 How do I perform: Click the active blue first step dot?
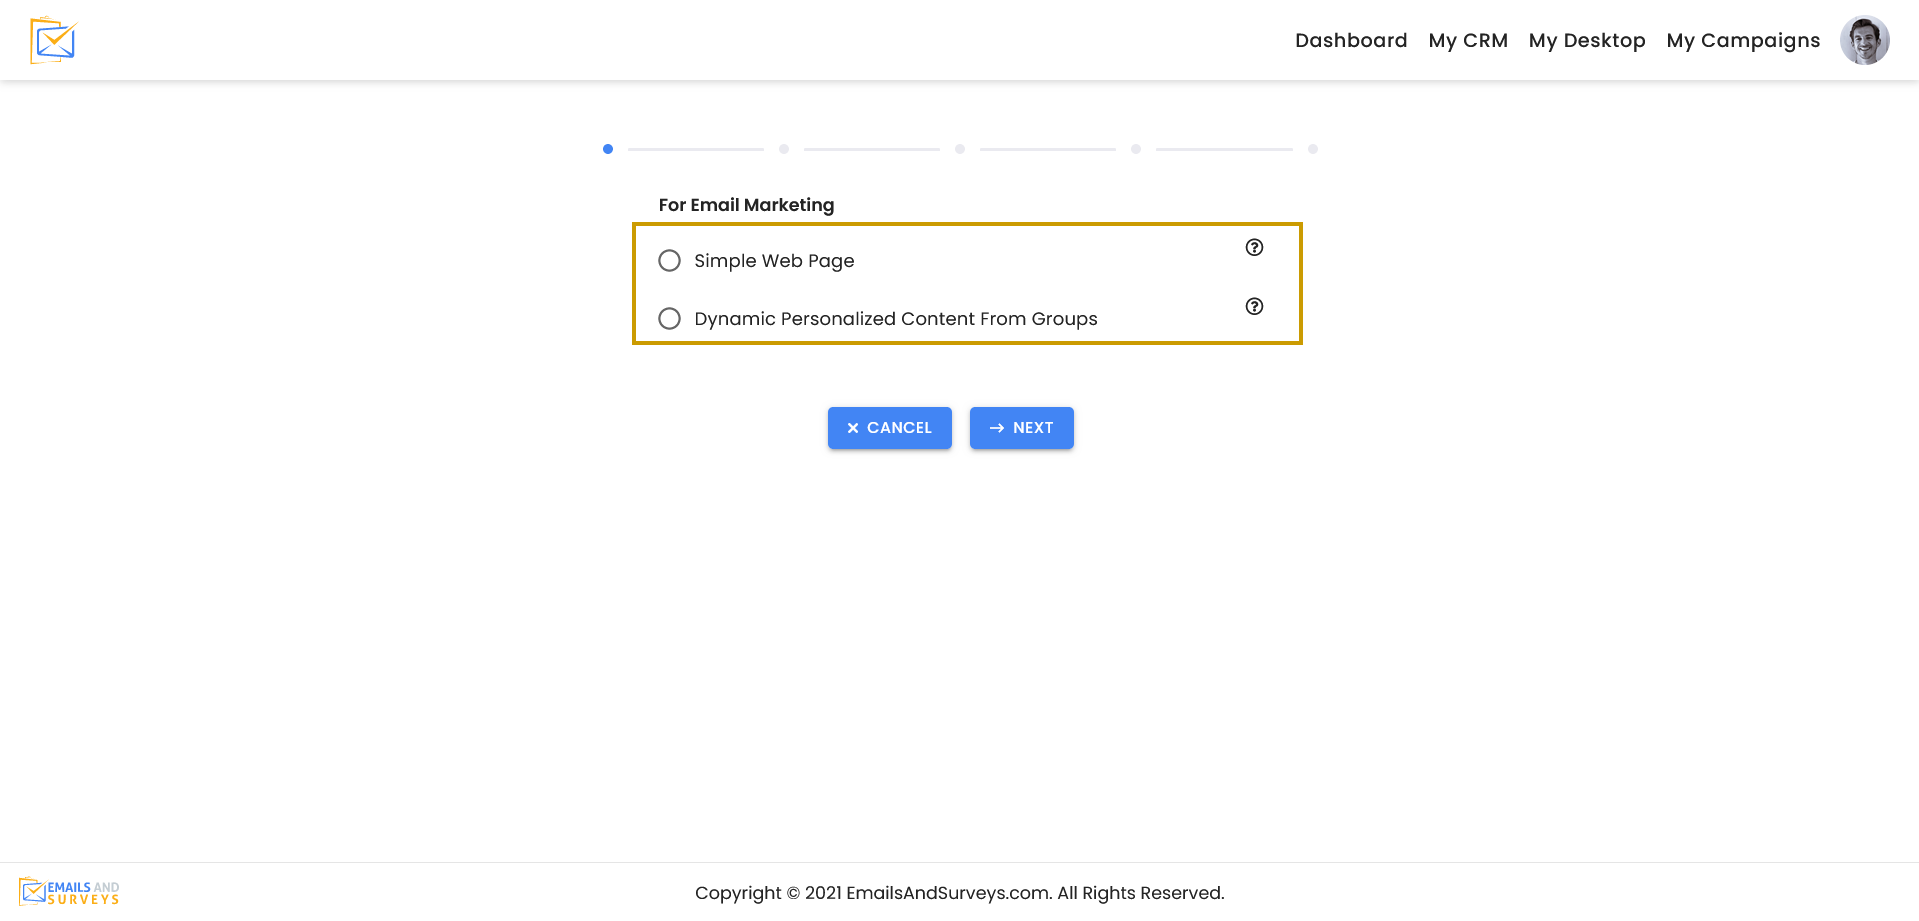click(x=608, y=149)
